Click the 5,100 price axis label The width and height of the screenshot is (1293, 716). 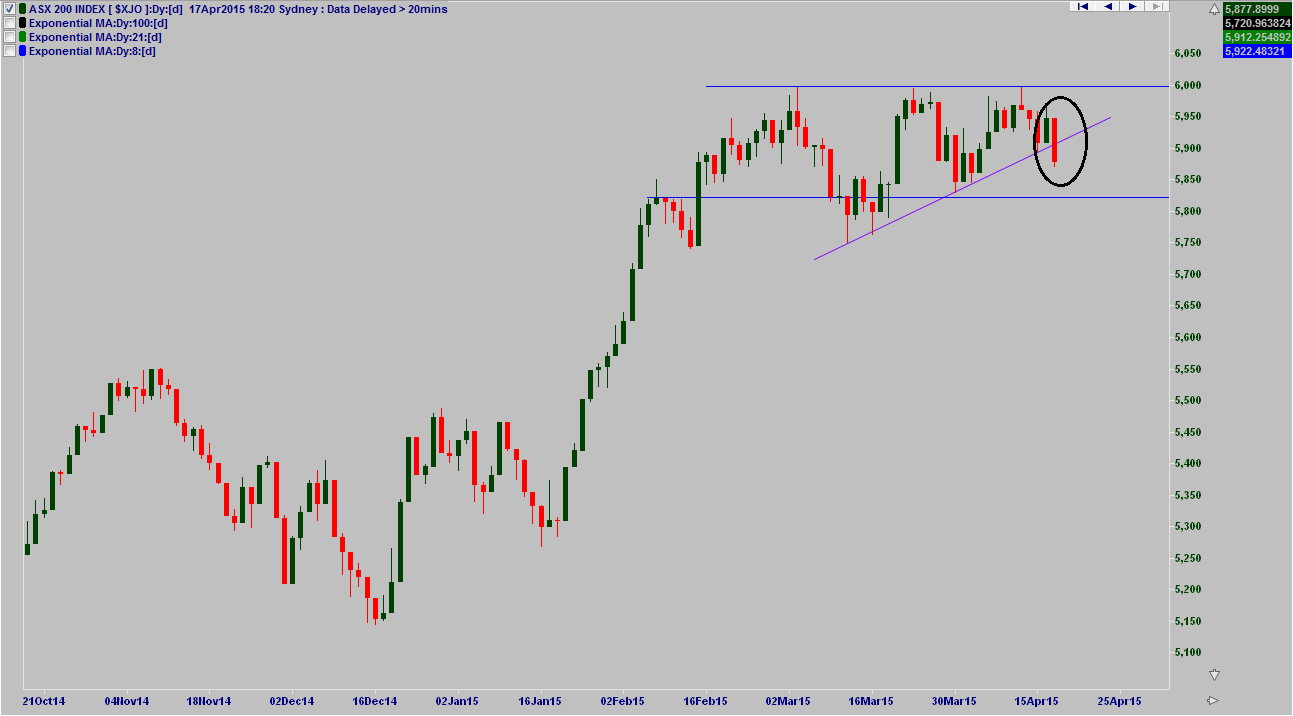1187,653
